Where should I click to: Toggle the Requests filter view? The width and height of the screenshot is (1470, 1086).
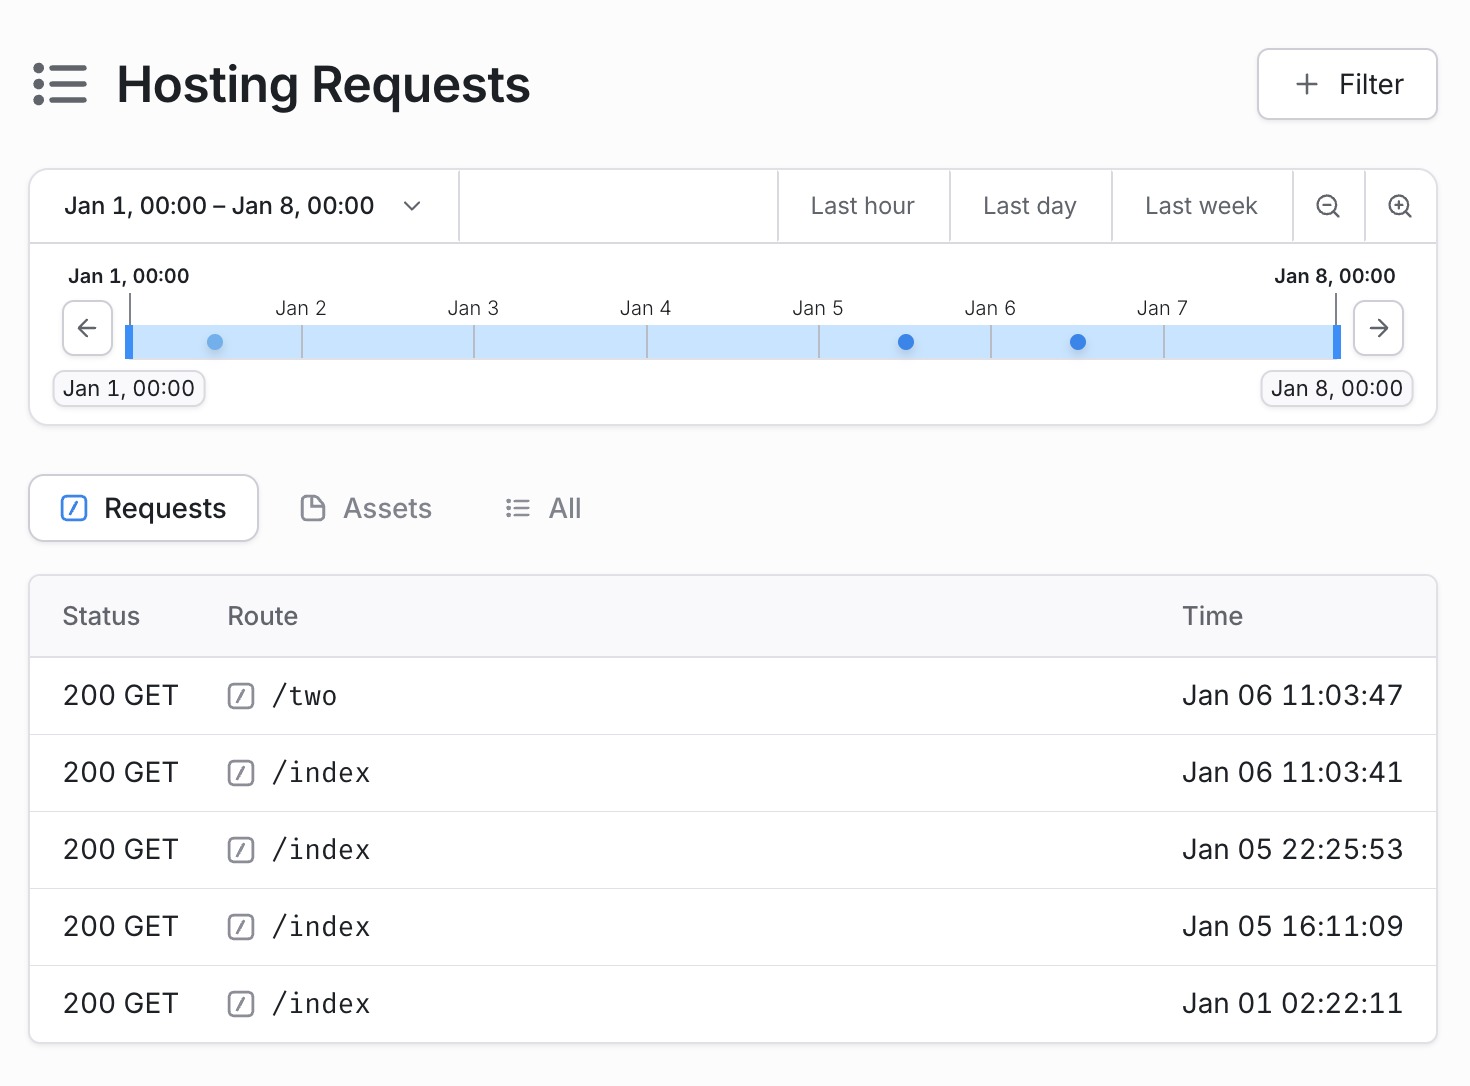[143, 508]
